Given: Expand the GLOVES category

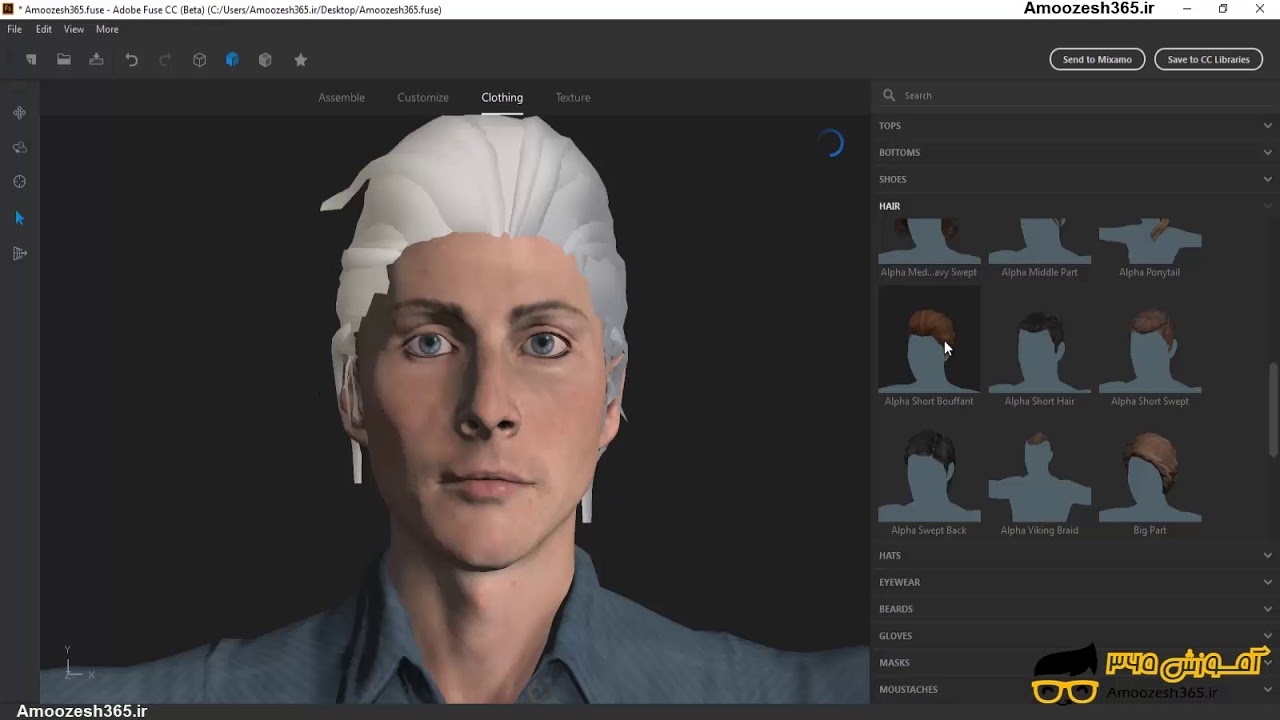Looking at the screenshot, I should coord(1075,636).
